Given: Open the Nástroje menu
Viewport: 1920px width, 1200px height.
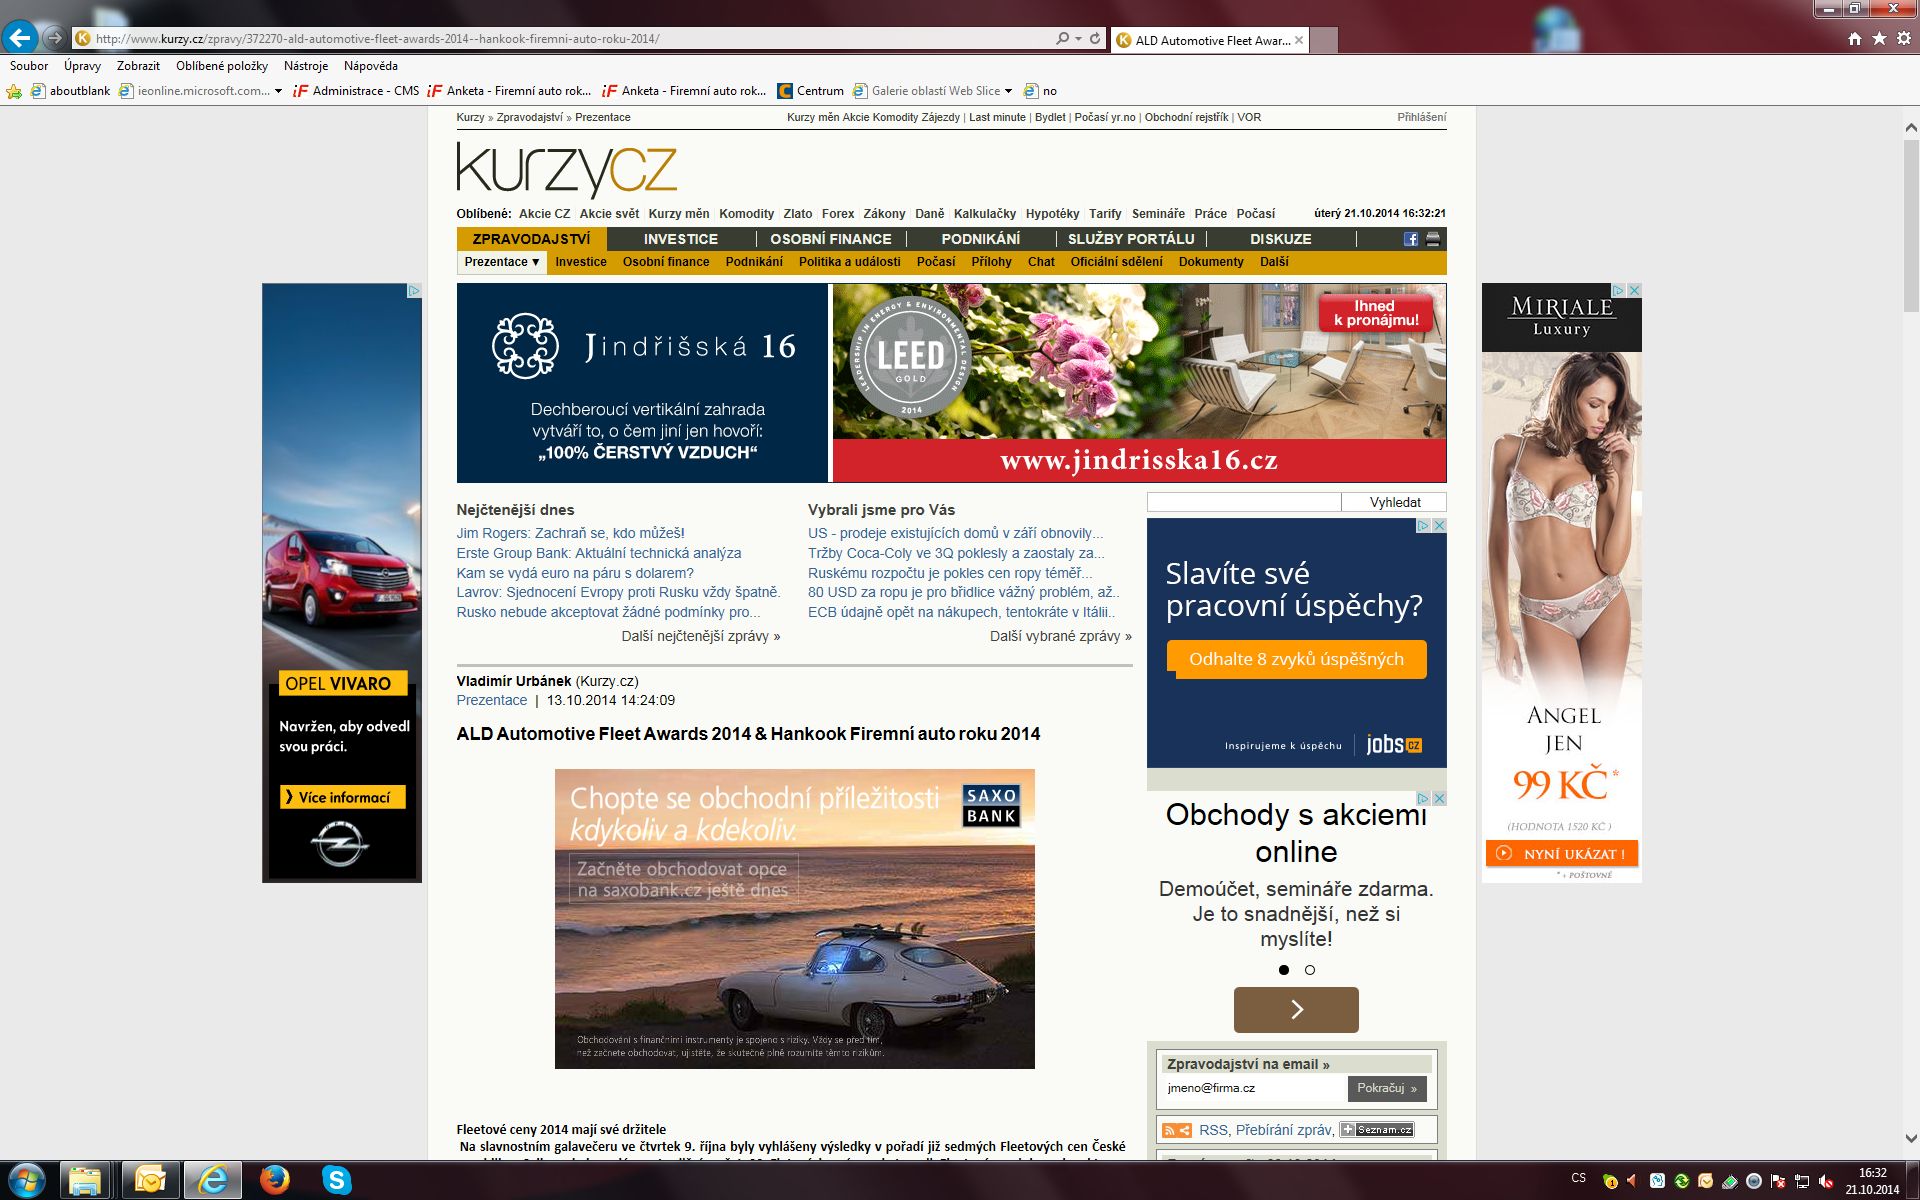Looking at the screenshot, I should (306, 66).
